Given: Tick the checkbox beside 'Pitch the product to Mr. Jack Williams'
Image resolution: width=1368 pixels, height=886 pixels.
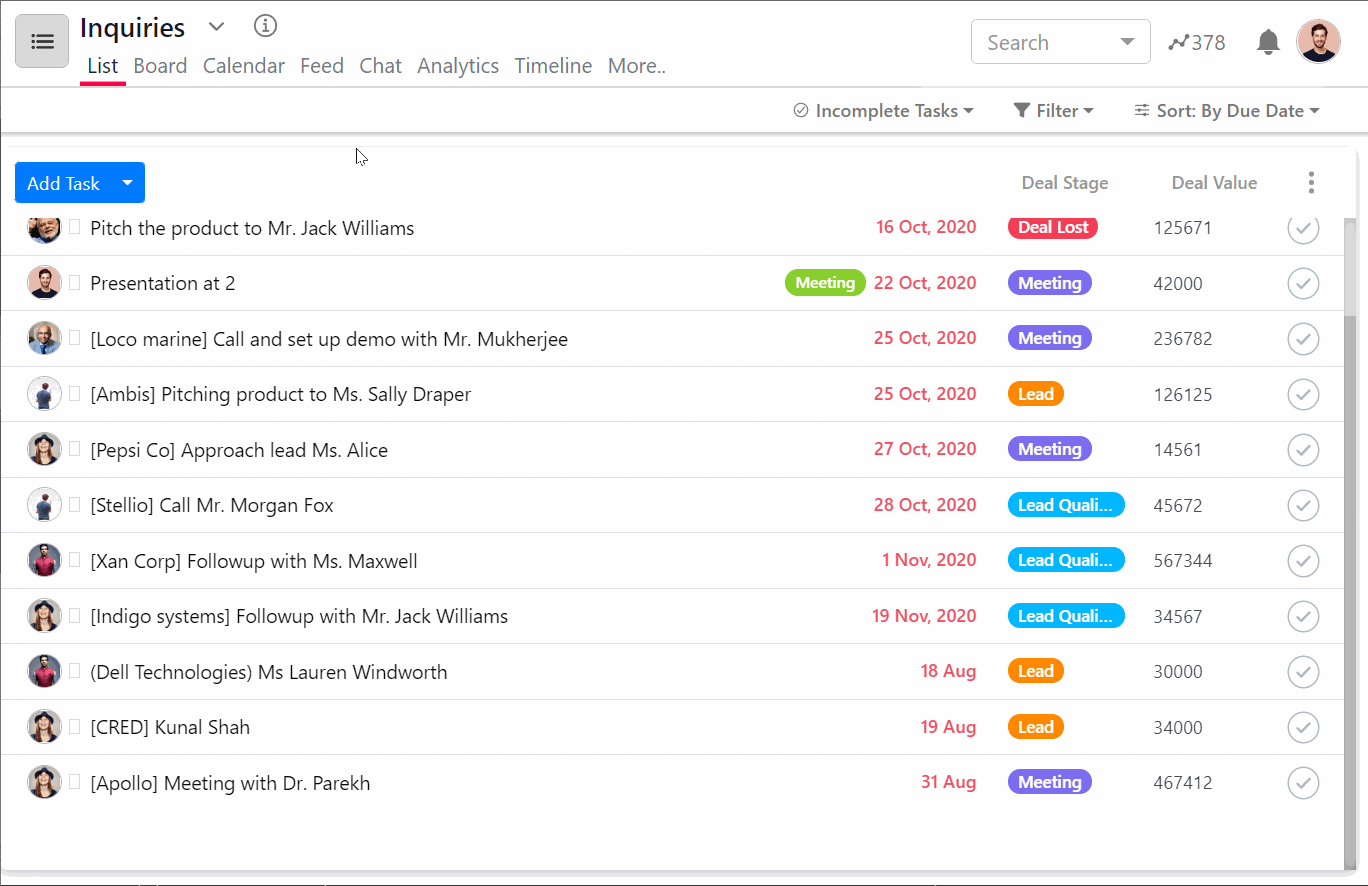Looking at the screenshot, I should pyautogui.click(x=74, y=227).
